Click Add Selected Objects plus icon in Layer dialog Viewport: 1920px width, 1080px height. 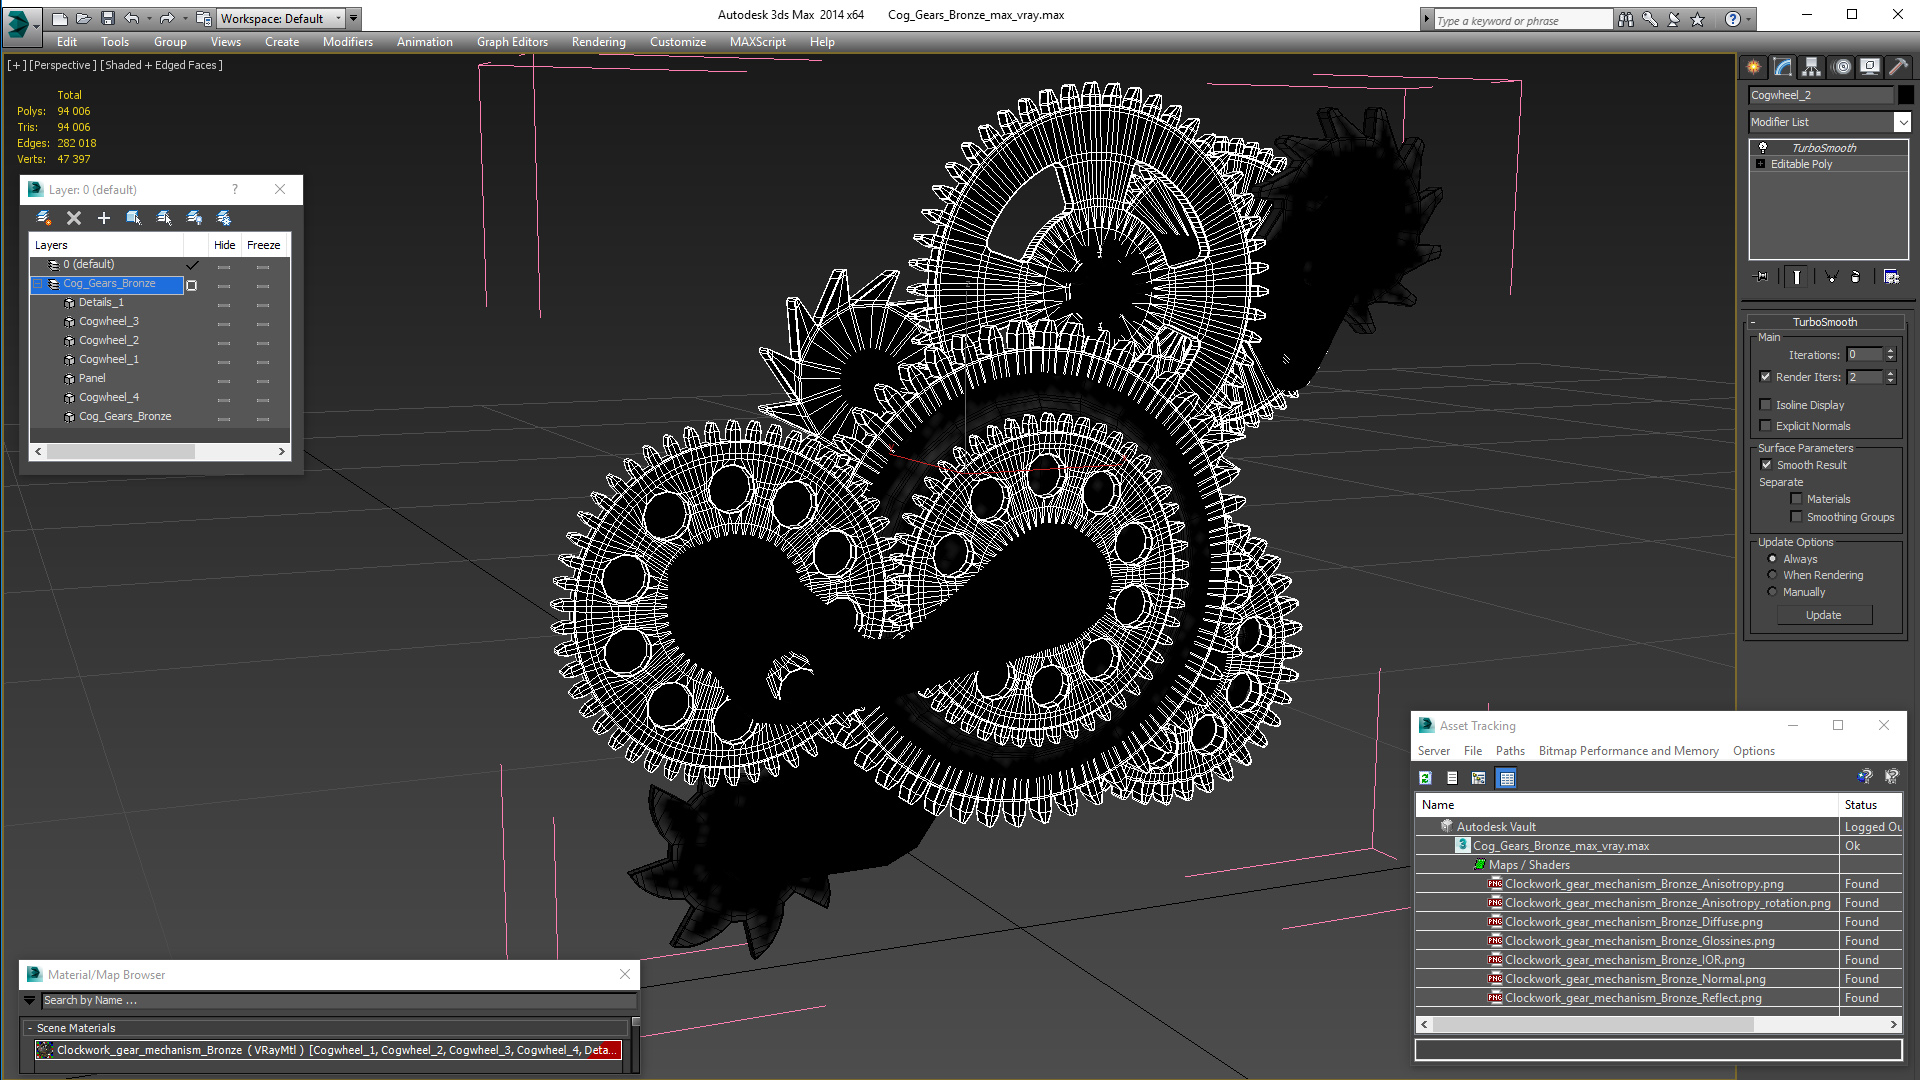point(104,218)
